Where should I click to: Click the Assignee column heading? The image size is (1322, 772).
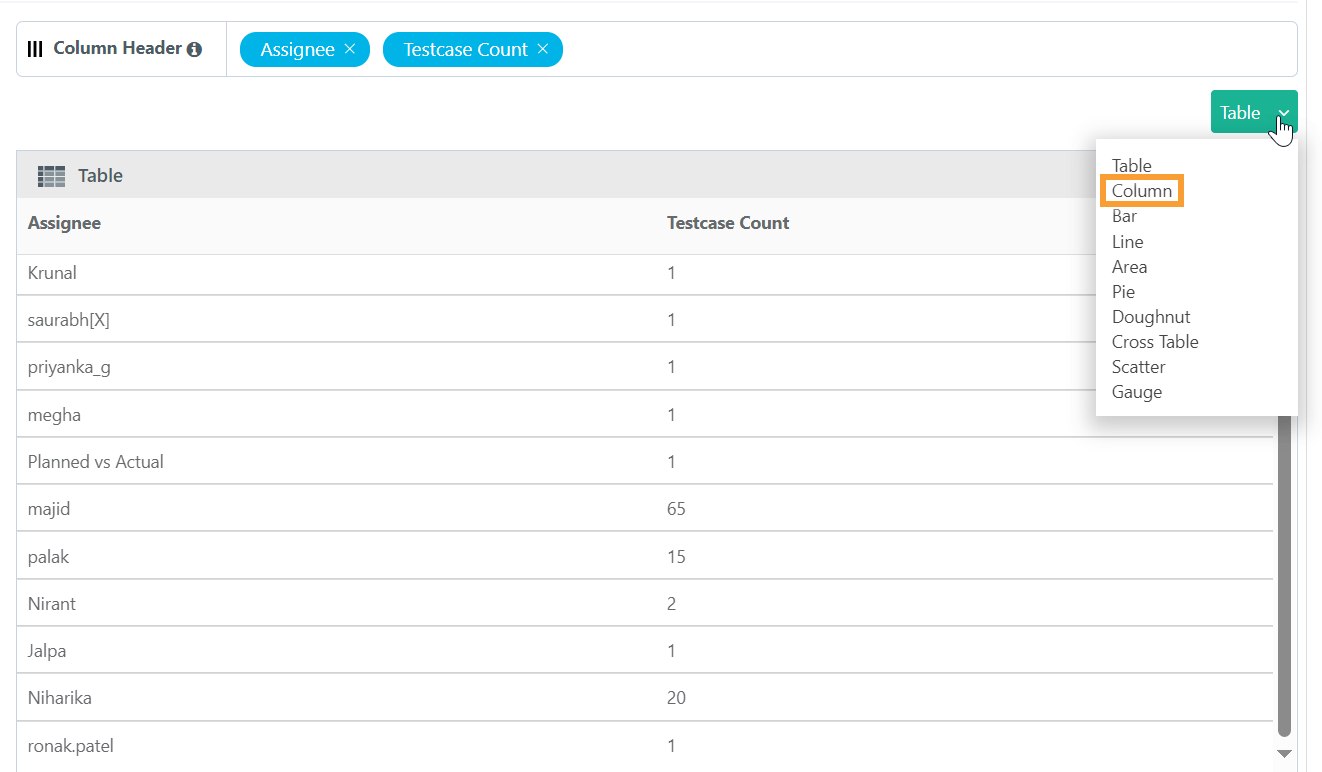[64, 223]
